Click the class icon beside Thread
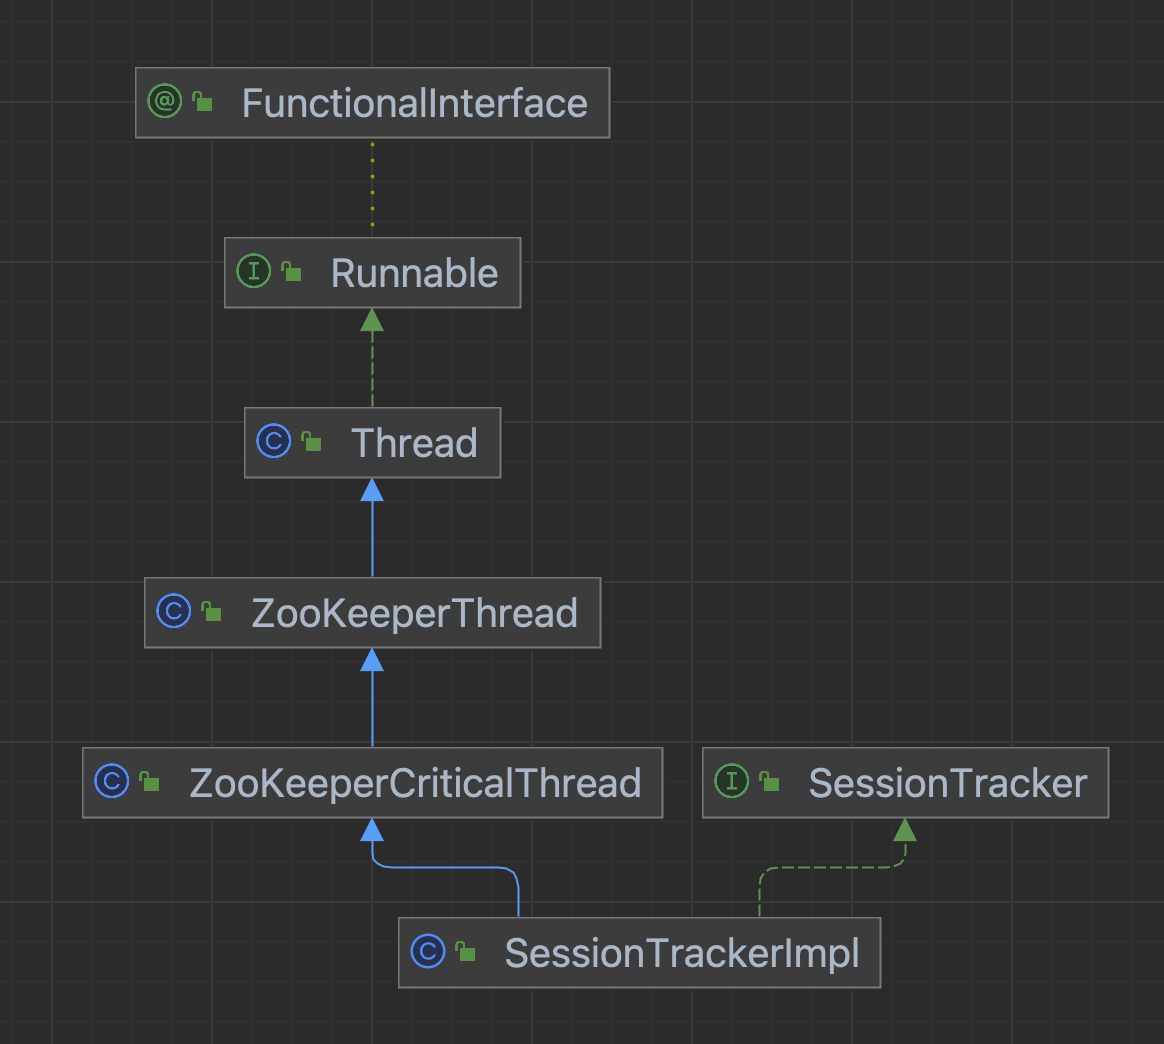 point(273,442)
